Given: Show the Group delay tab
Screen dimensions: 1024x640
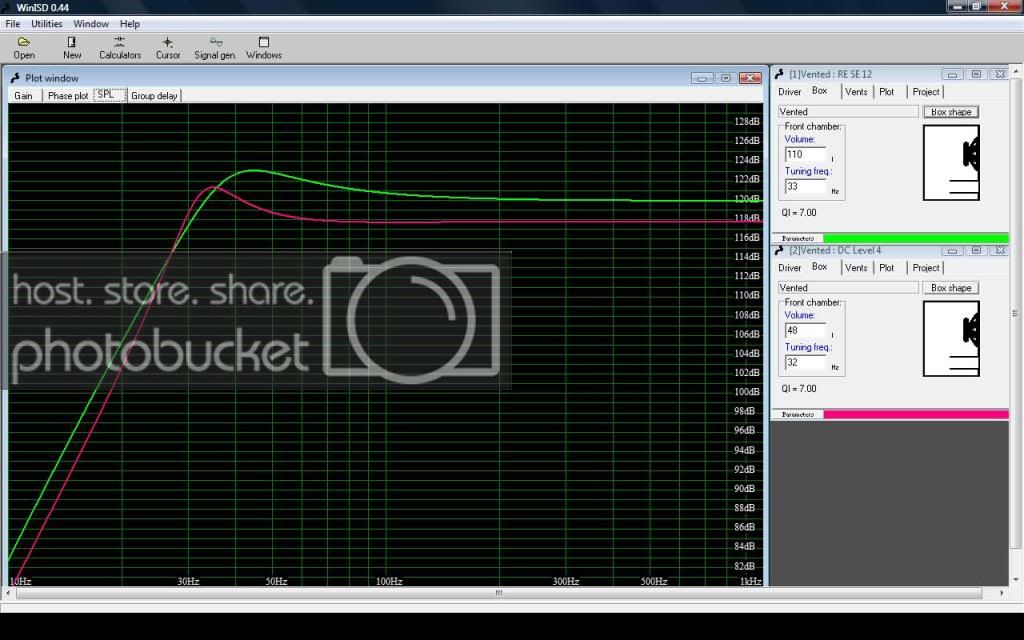Looking at the screenshot, I should click(154, 96).
